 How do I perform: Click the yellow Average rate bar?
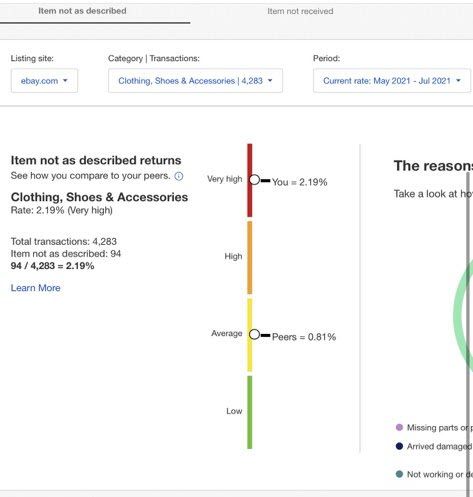[x=250, y=335]
